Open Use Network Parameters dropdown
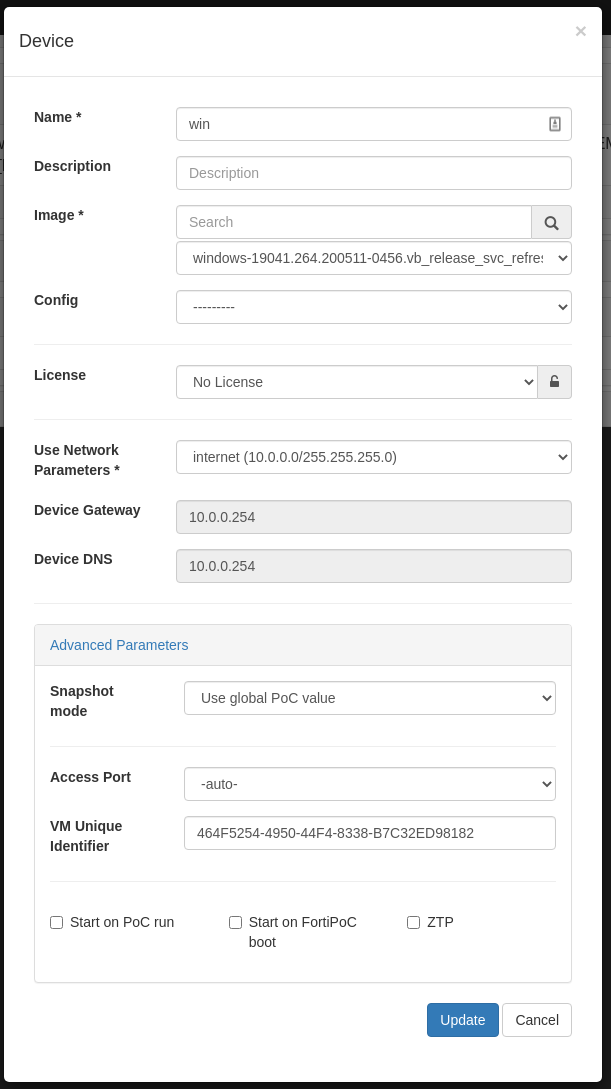Screen dimensions: 611x1089 pos(373,457)
